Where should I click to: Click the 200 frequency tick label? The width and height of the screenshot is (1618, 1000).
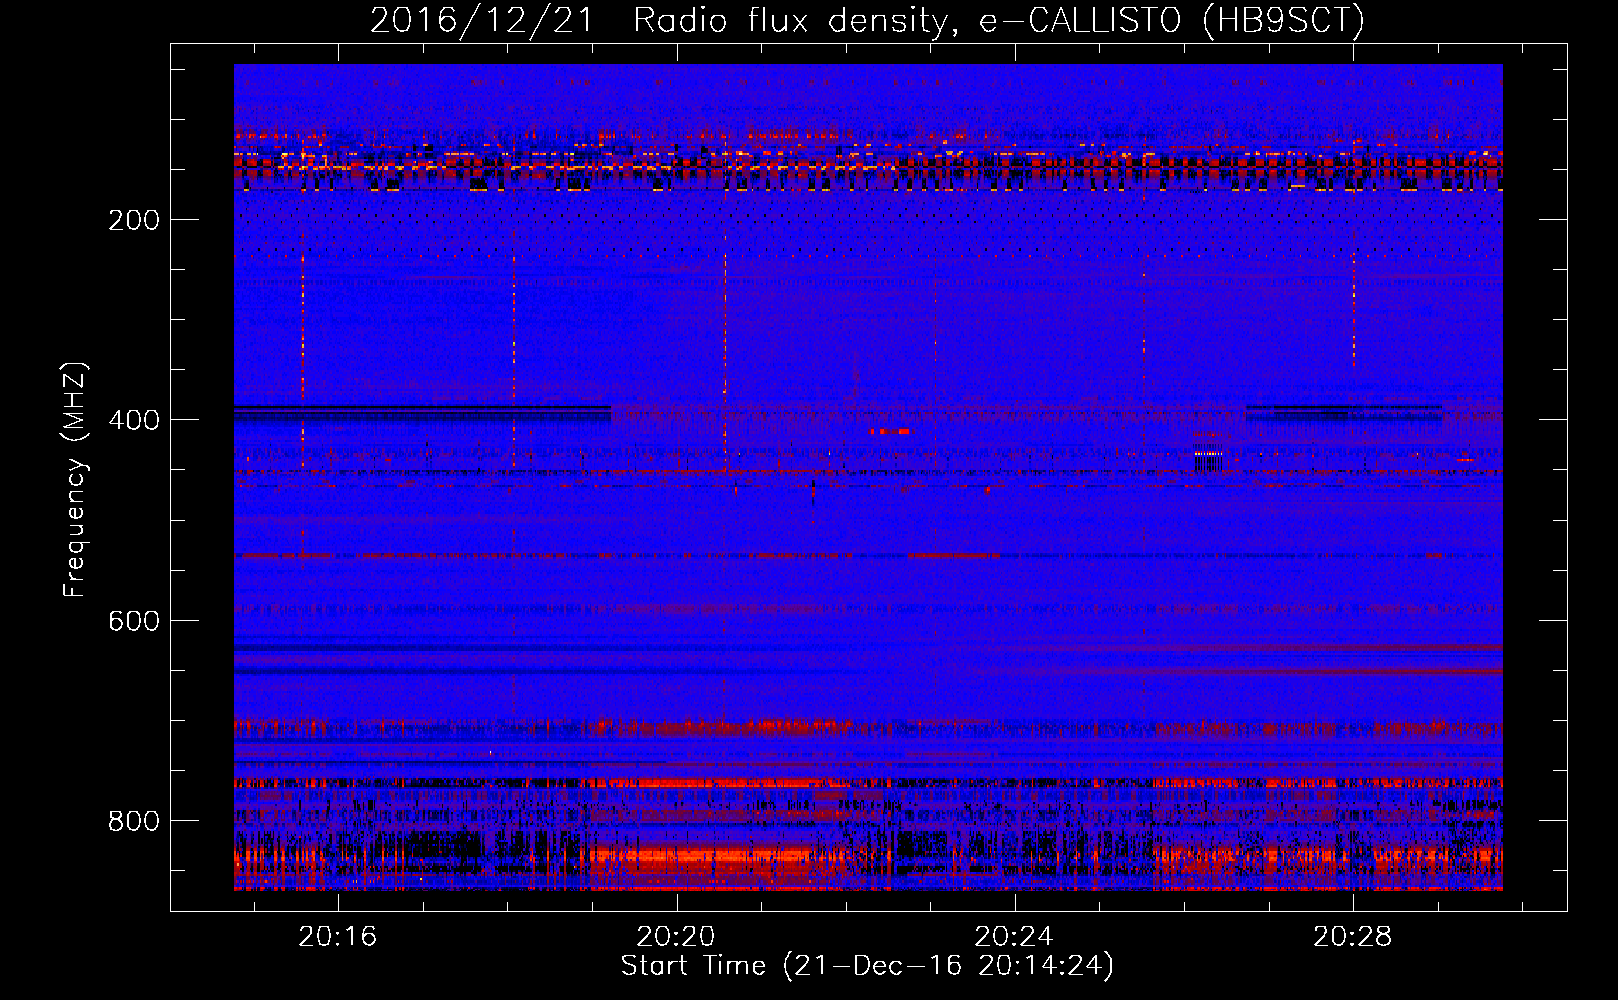[x=134, y=220]
